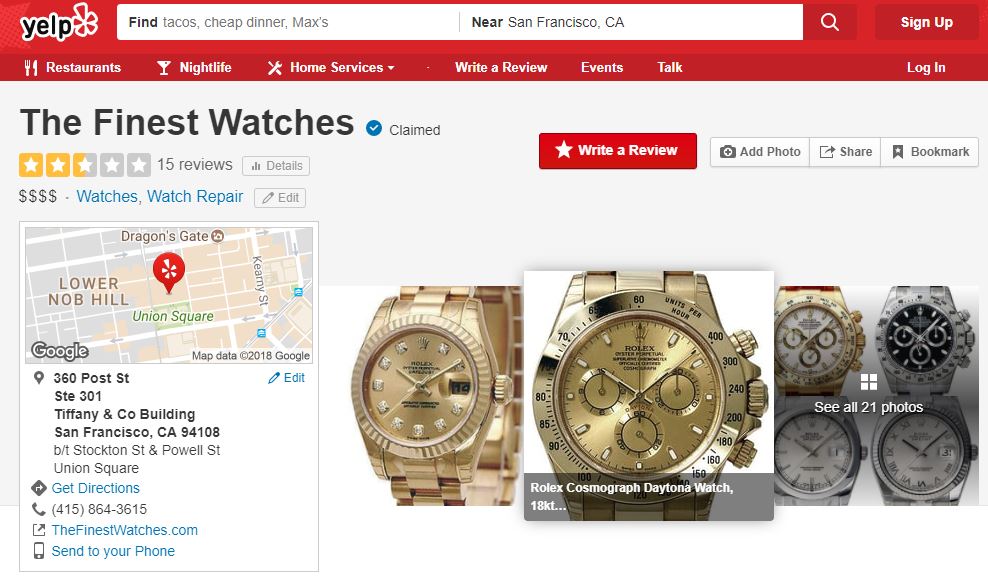Click the Bookmark button

coord(930,152)
